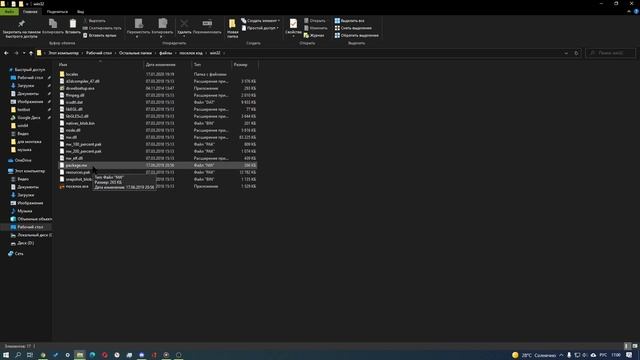The image size is (640, 360).
Task: Go forward with the right arrow
Action: (x=16, y=53)
